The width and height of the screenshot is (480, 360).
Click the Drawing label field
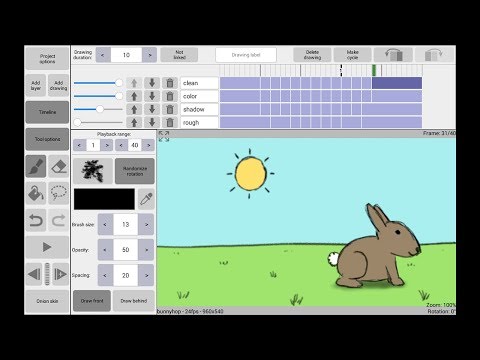(x=246, y=55)
